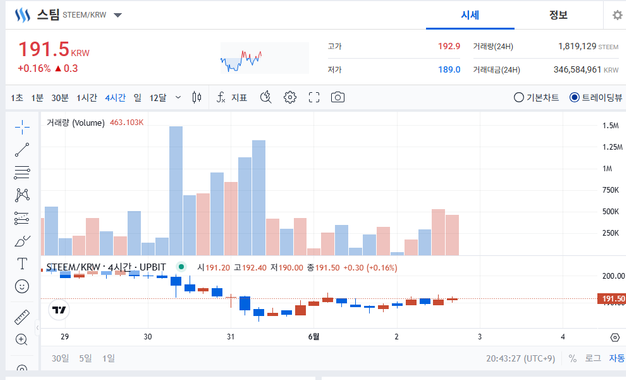626x380 pixels.
Task: Switch to the 시세 tab
Action: 470,15
